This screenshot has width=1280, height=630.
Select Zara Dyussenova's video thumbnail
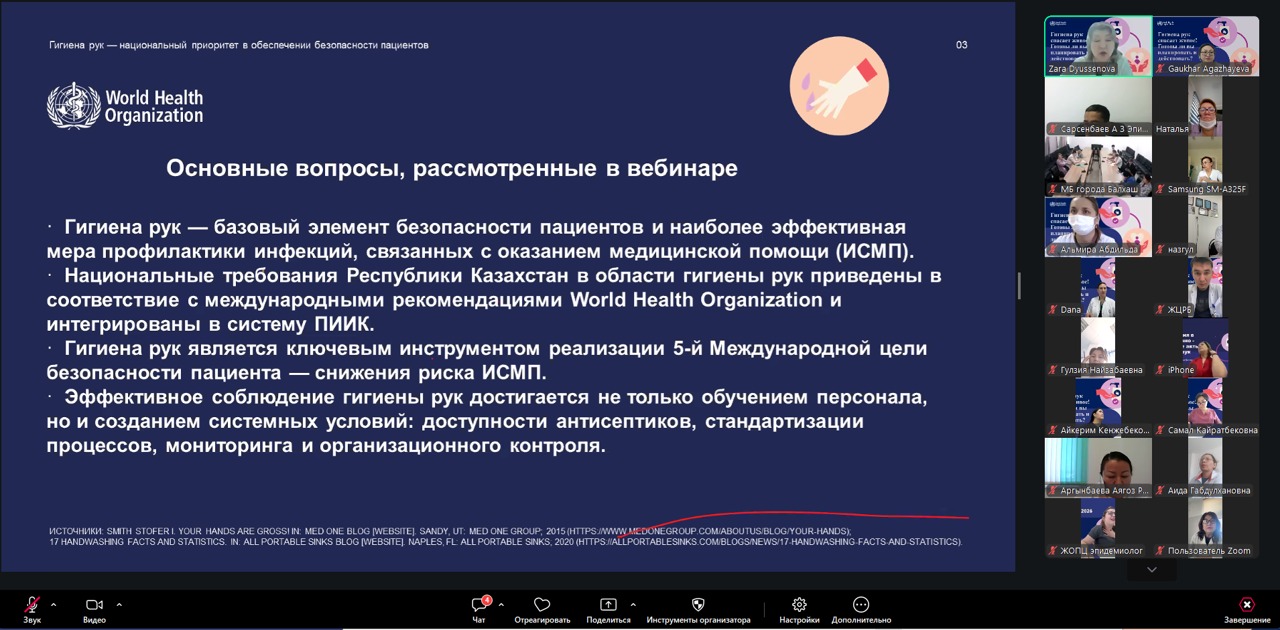(x=1098, y=46)
